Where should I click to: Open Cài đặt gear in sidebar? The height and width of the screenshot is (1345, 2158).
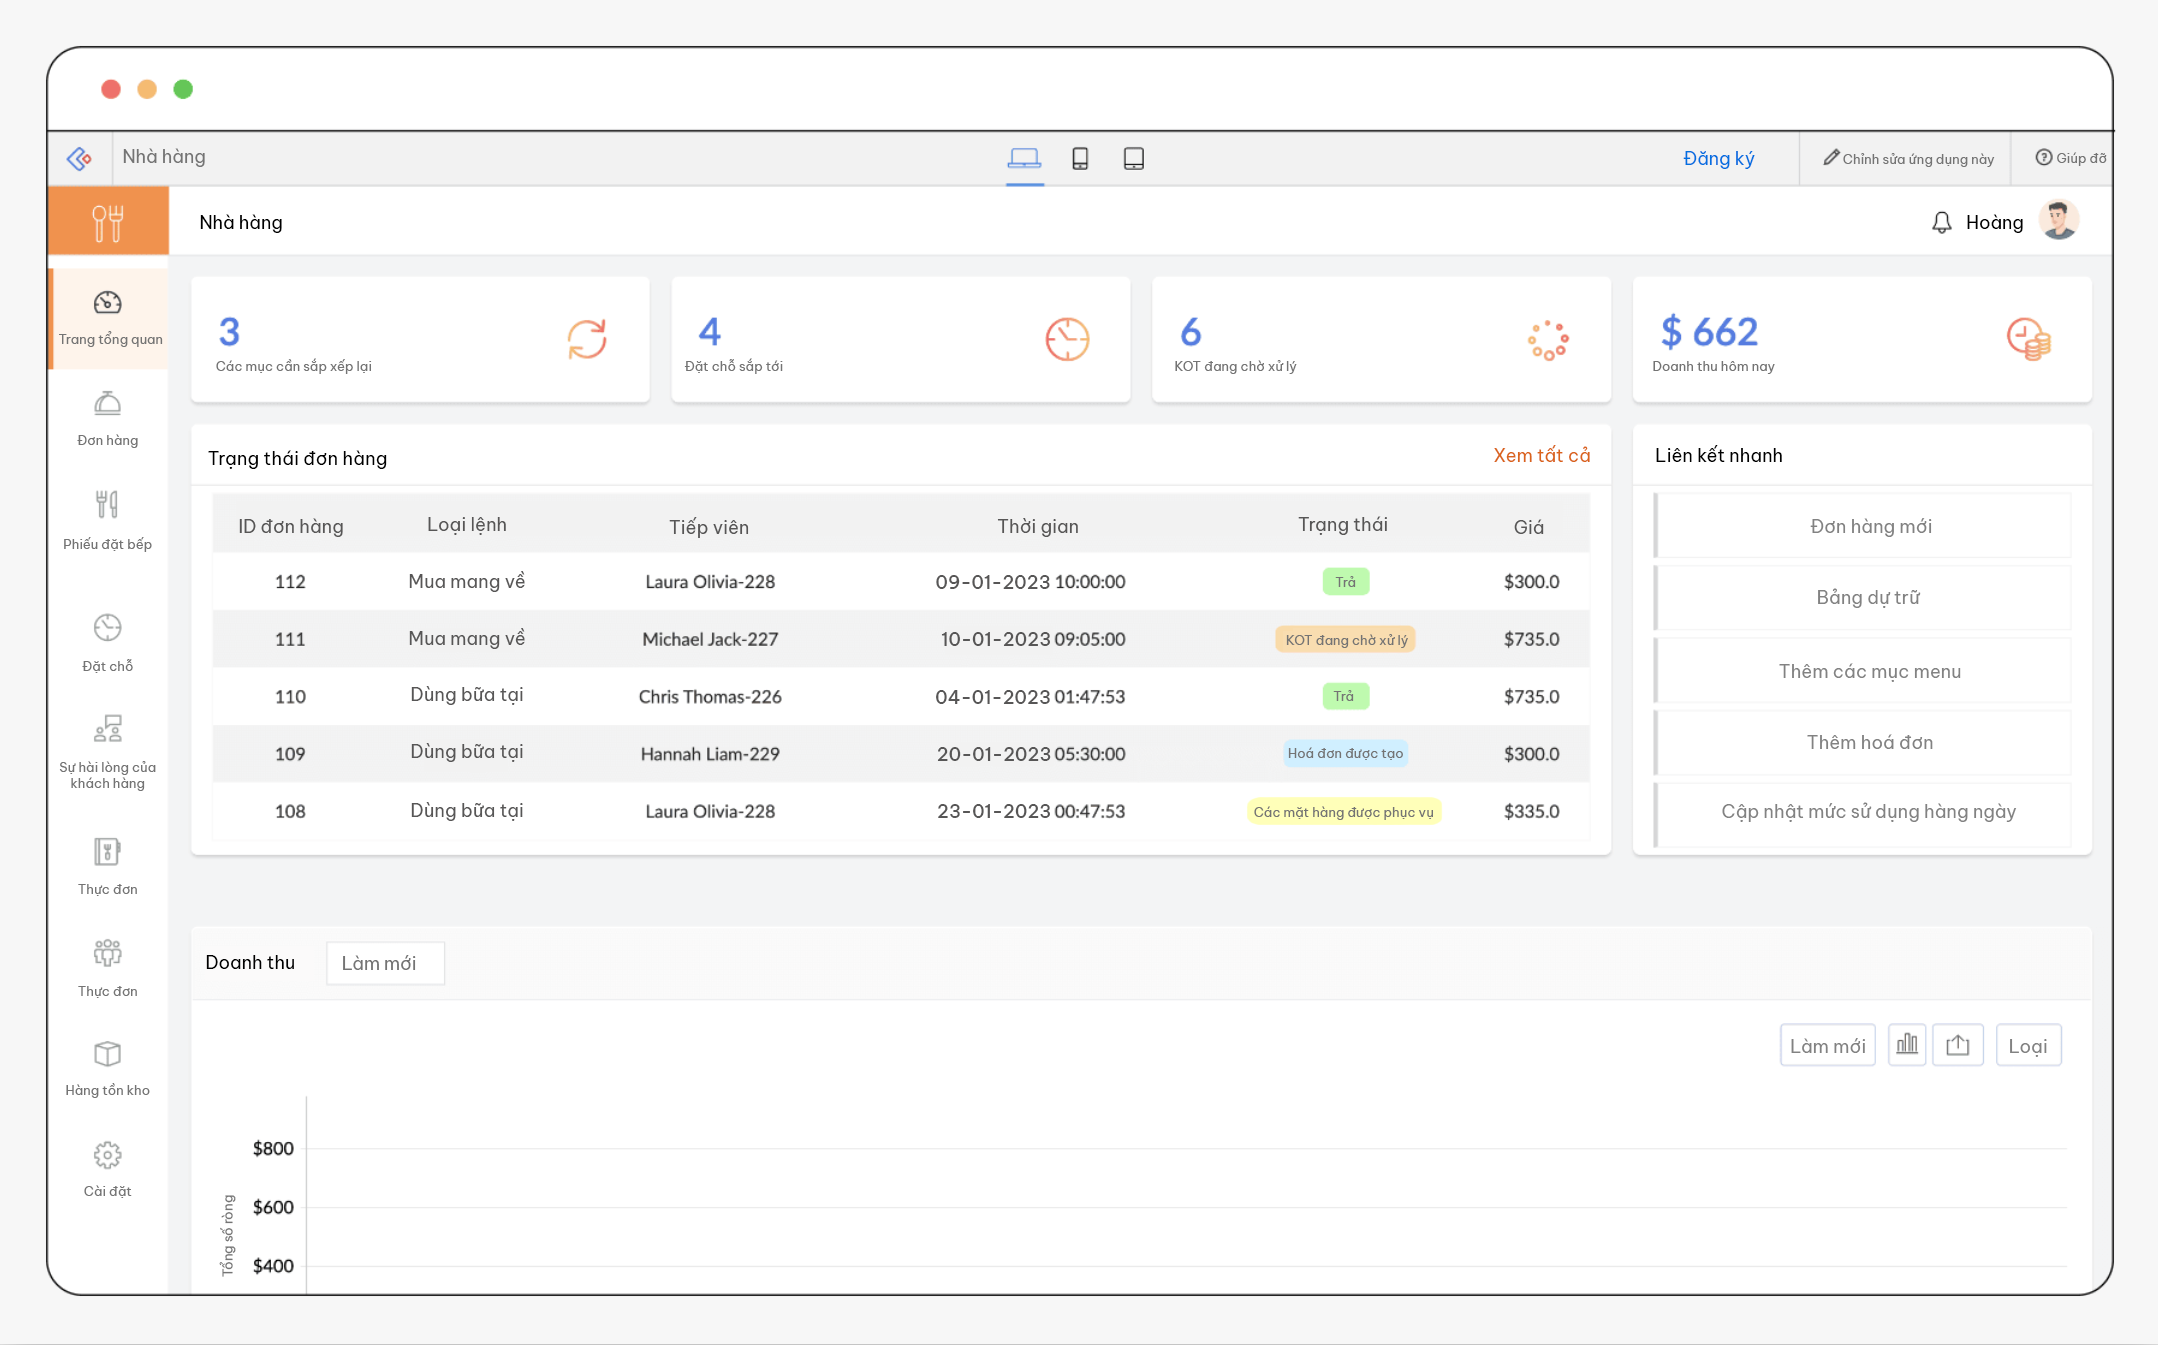click(x=107, y=1168)
